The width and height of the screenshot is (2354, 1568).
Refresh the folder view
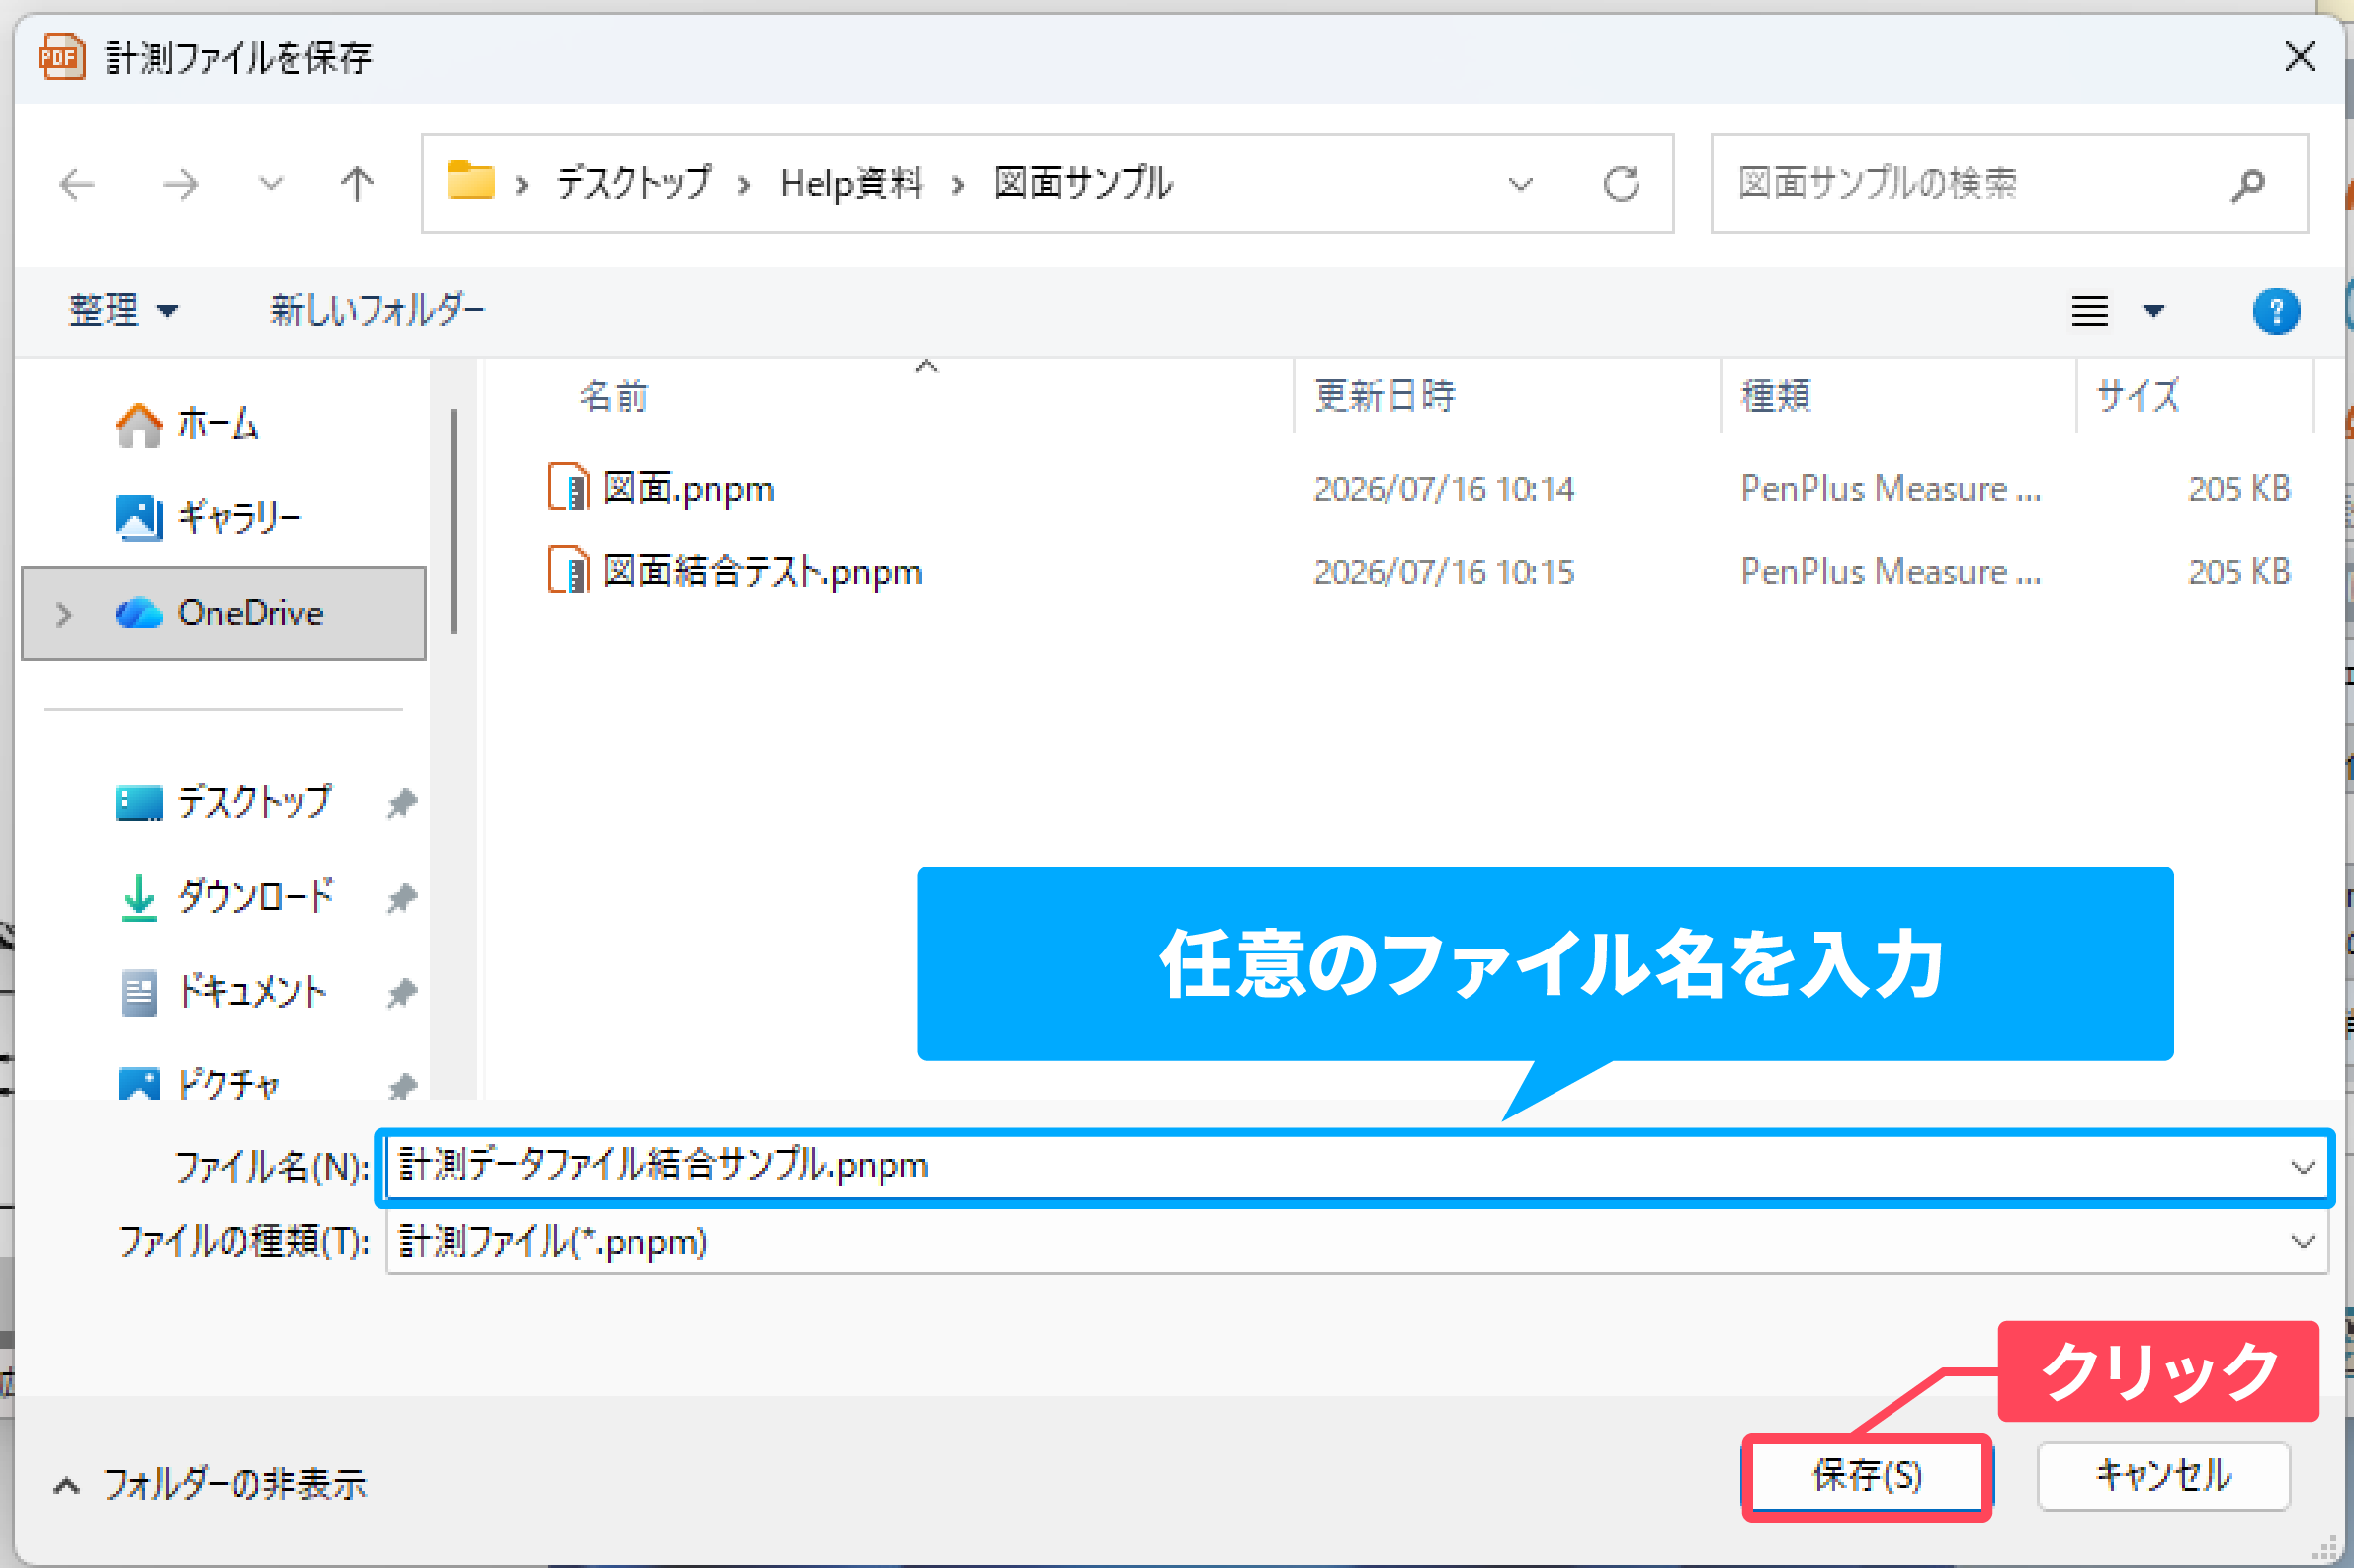tap(1621, 184)
